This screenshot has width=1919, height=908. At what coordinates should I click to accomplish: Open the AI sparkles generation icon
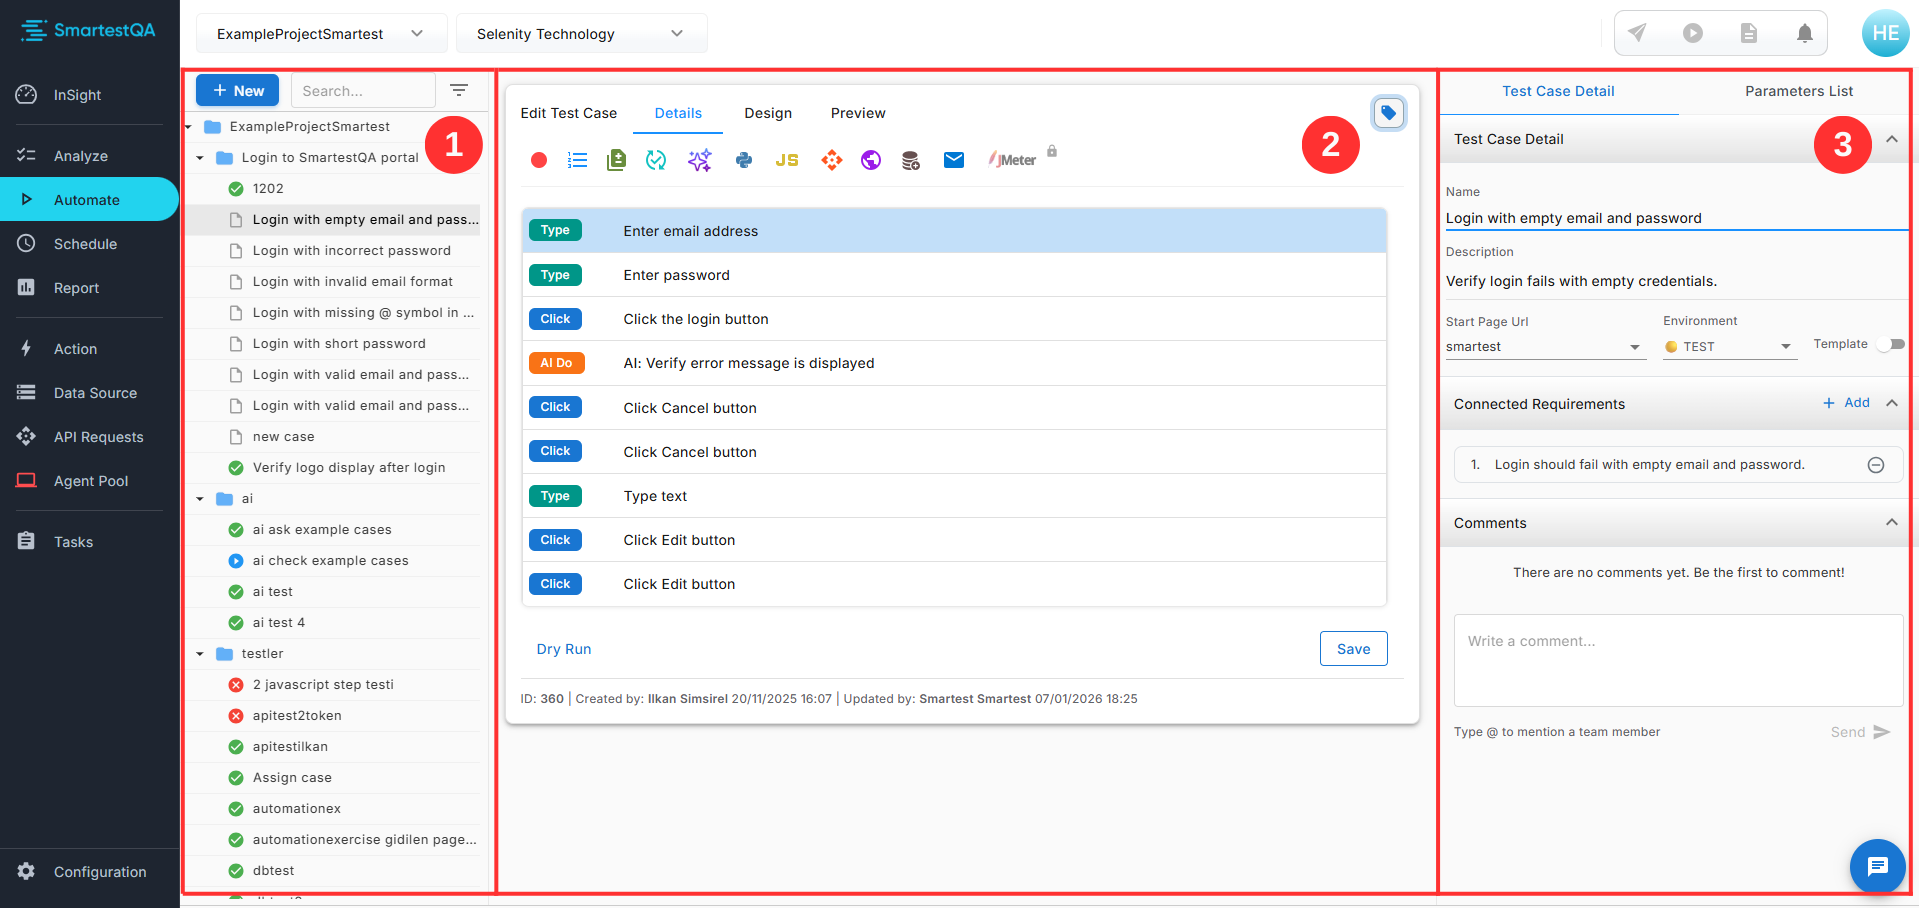(699, 160)
